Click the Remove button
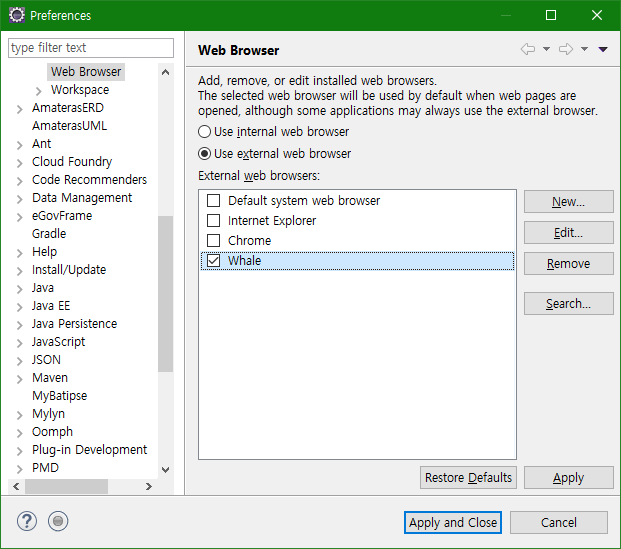The width and height of the screenshot is (621, 549). pyautogui.click(x=569, y=263)
